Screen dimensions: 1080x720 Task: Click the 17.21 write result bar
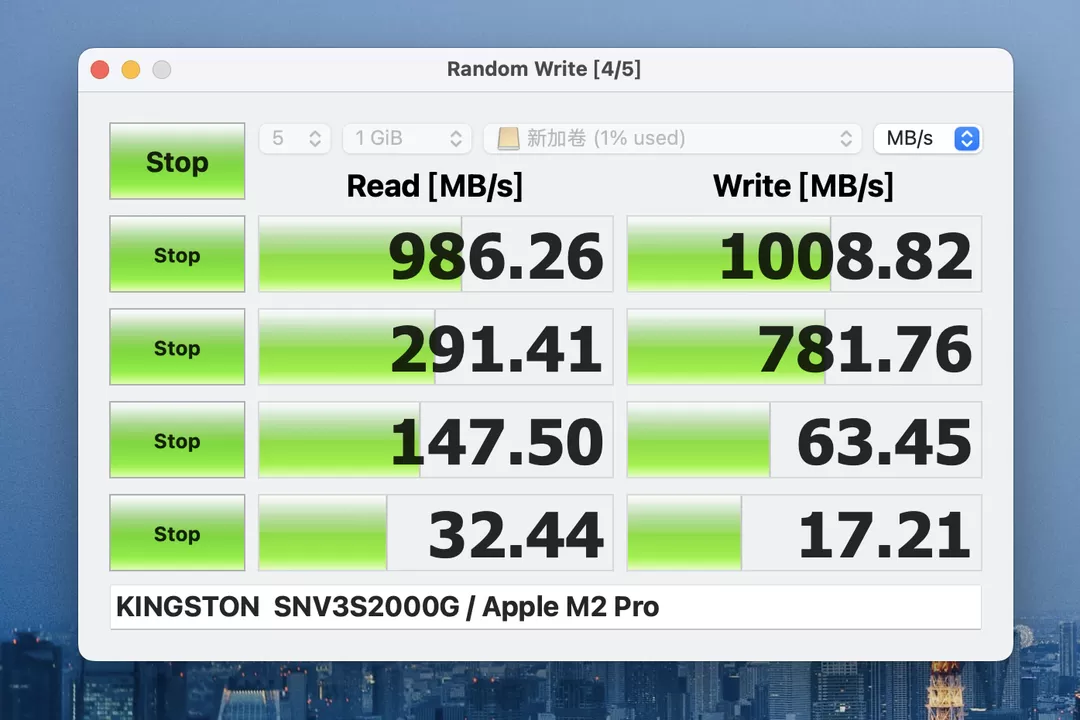pyautogui.click(x=804, y=533)
